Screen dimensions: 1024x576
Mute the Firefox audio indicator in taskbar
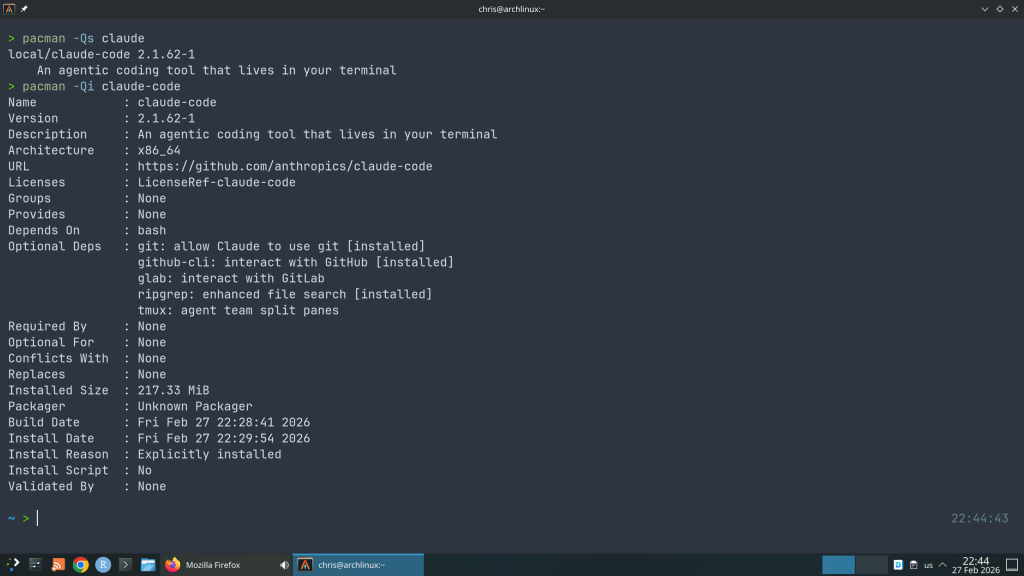tap(284, 565)
